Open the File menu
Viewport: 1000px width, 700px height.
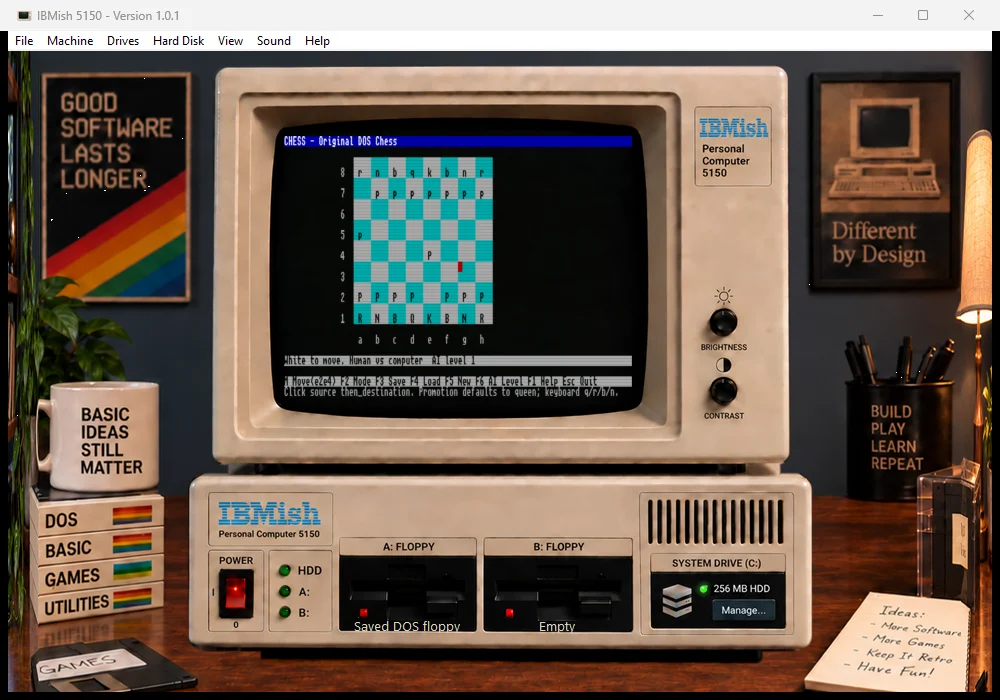point(24,41)
